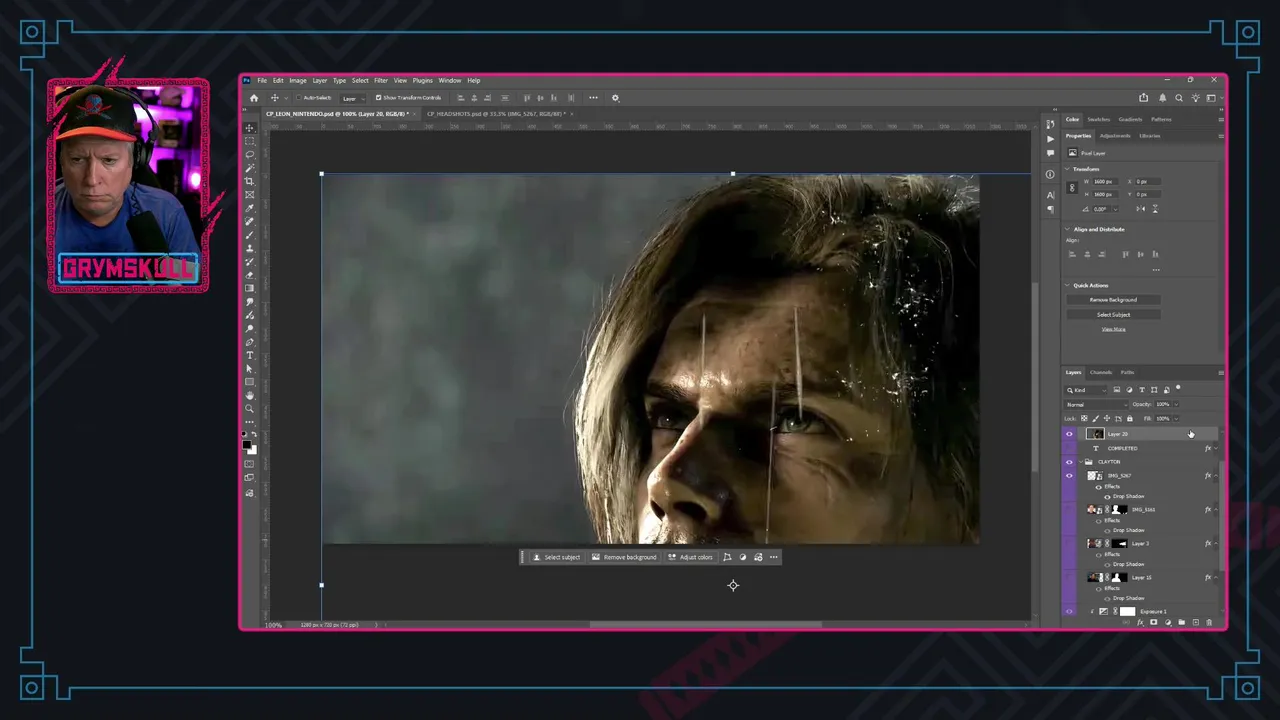1280x720 pixels.
Task: Select the Horizontal Type tool
Action: tap(250, 355)
